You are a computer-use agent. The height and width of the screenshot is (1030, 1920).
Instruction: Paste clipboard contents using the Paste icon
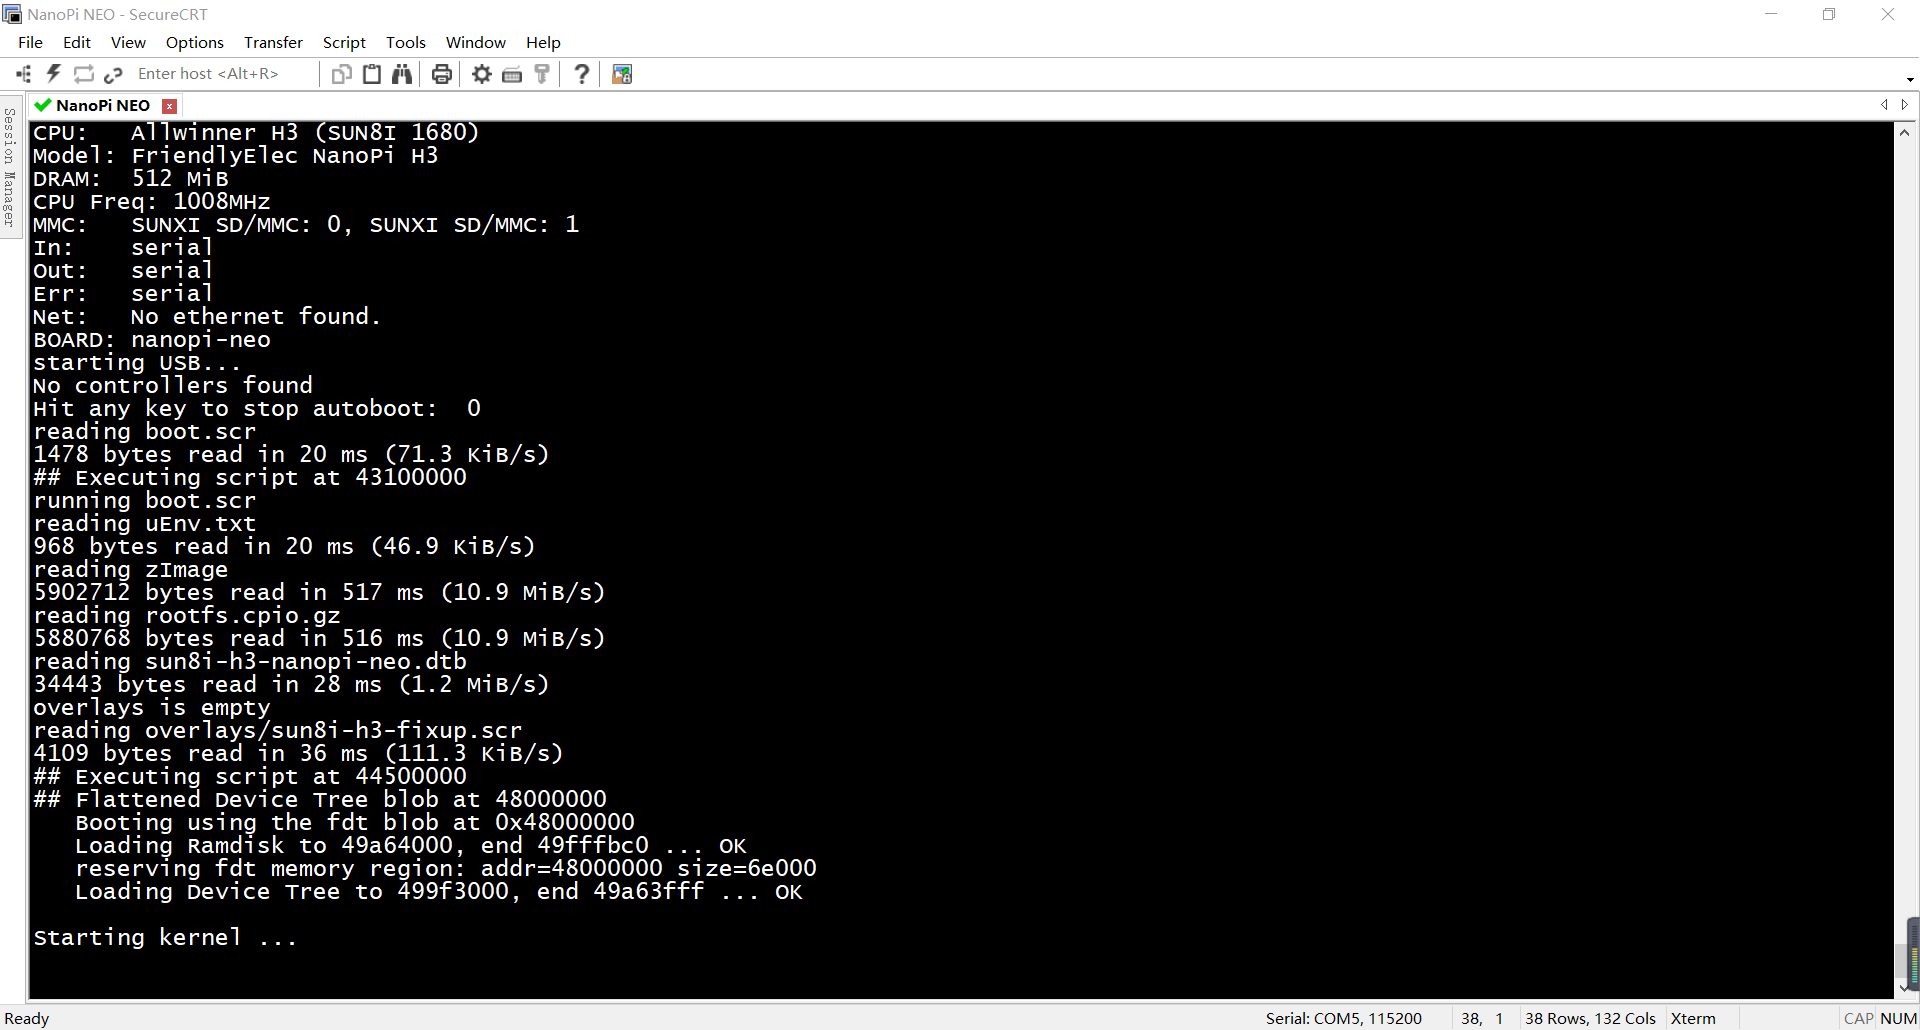pyautogui.click(x=371, y=74)
